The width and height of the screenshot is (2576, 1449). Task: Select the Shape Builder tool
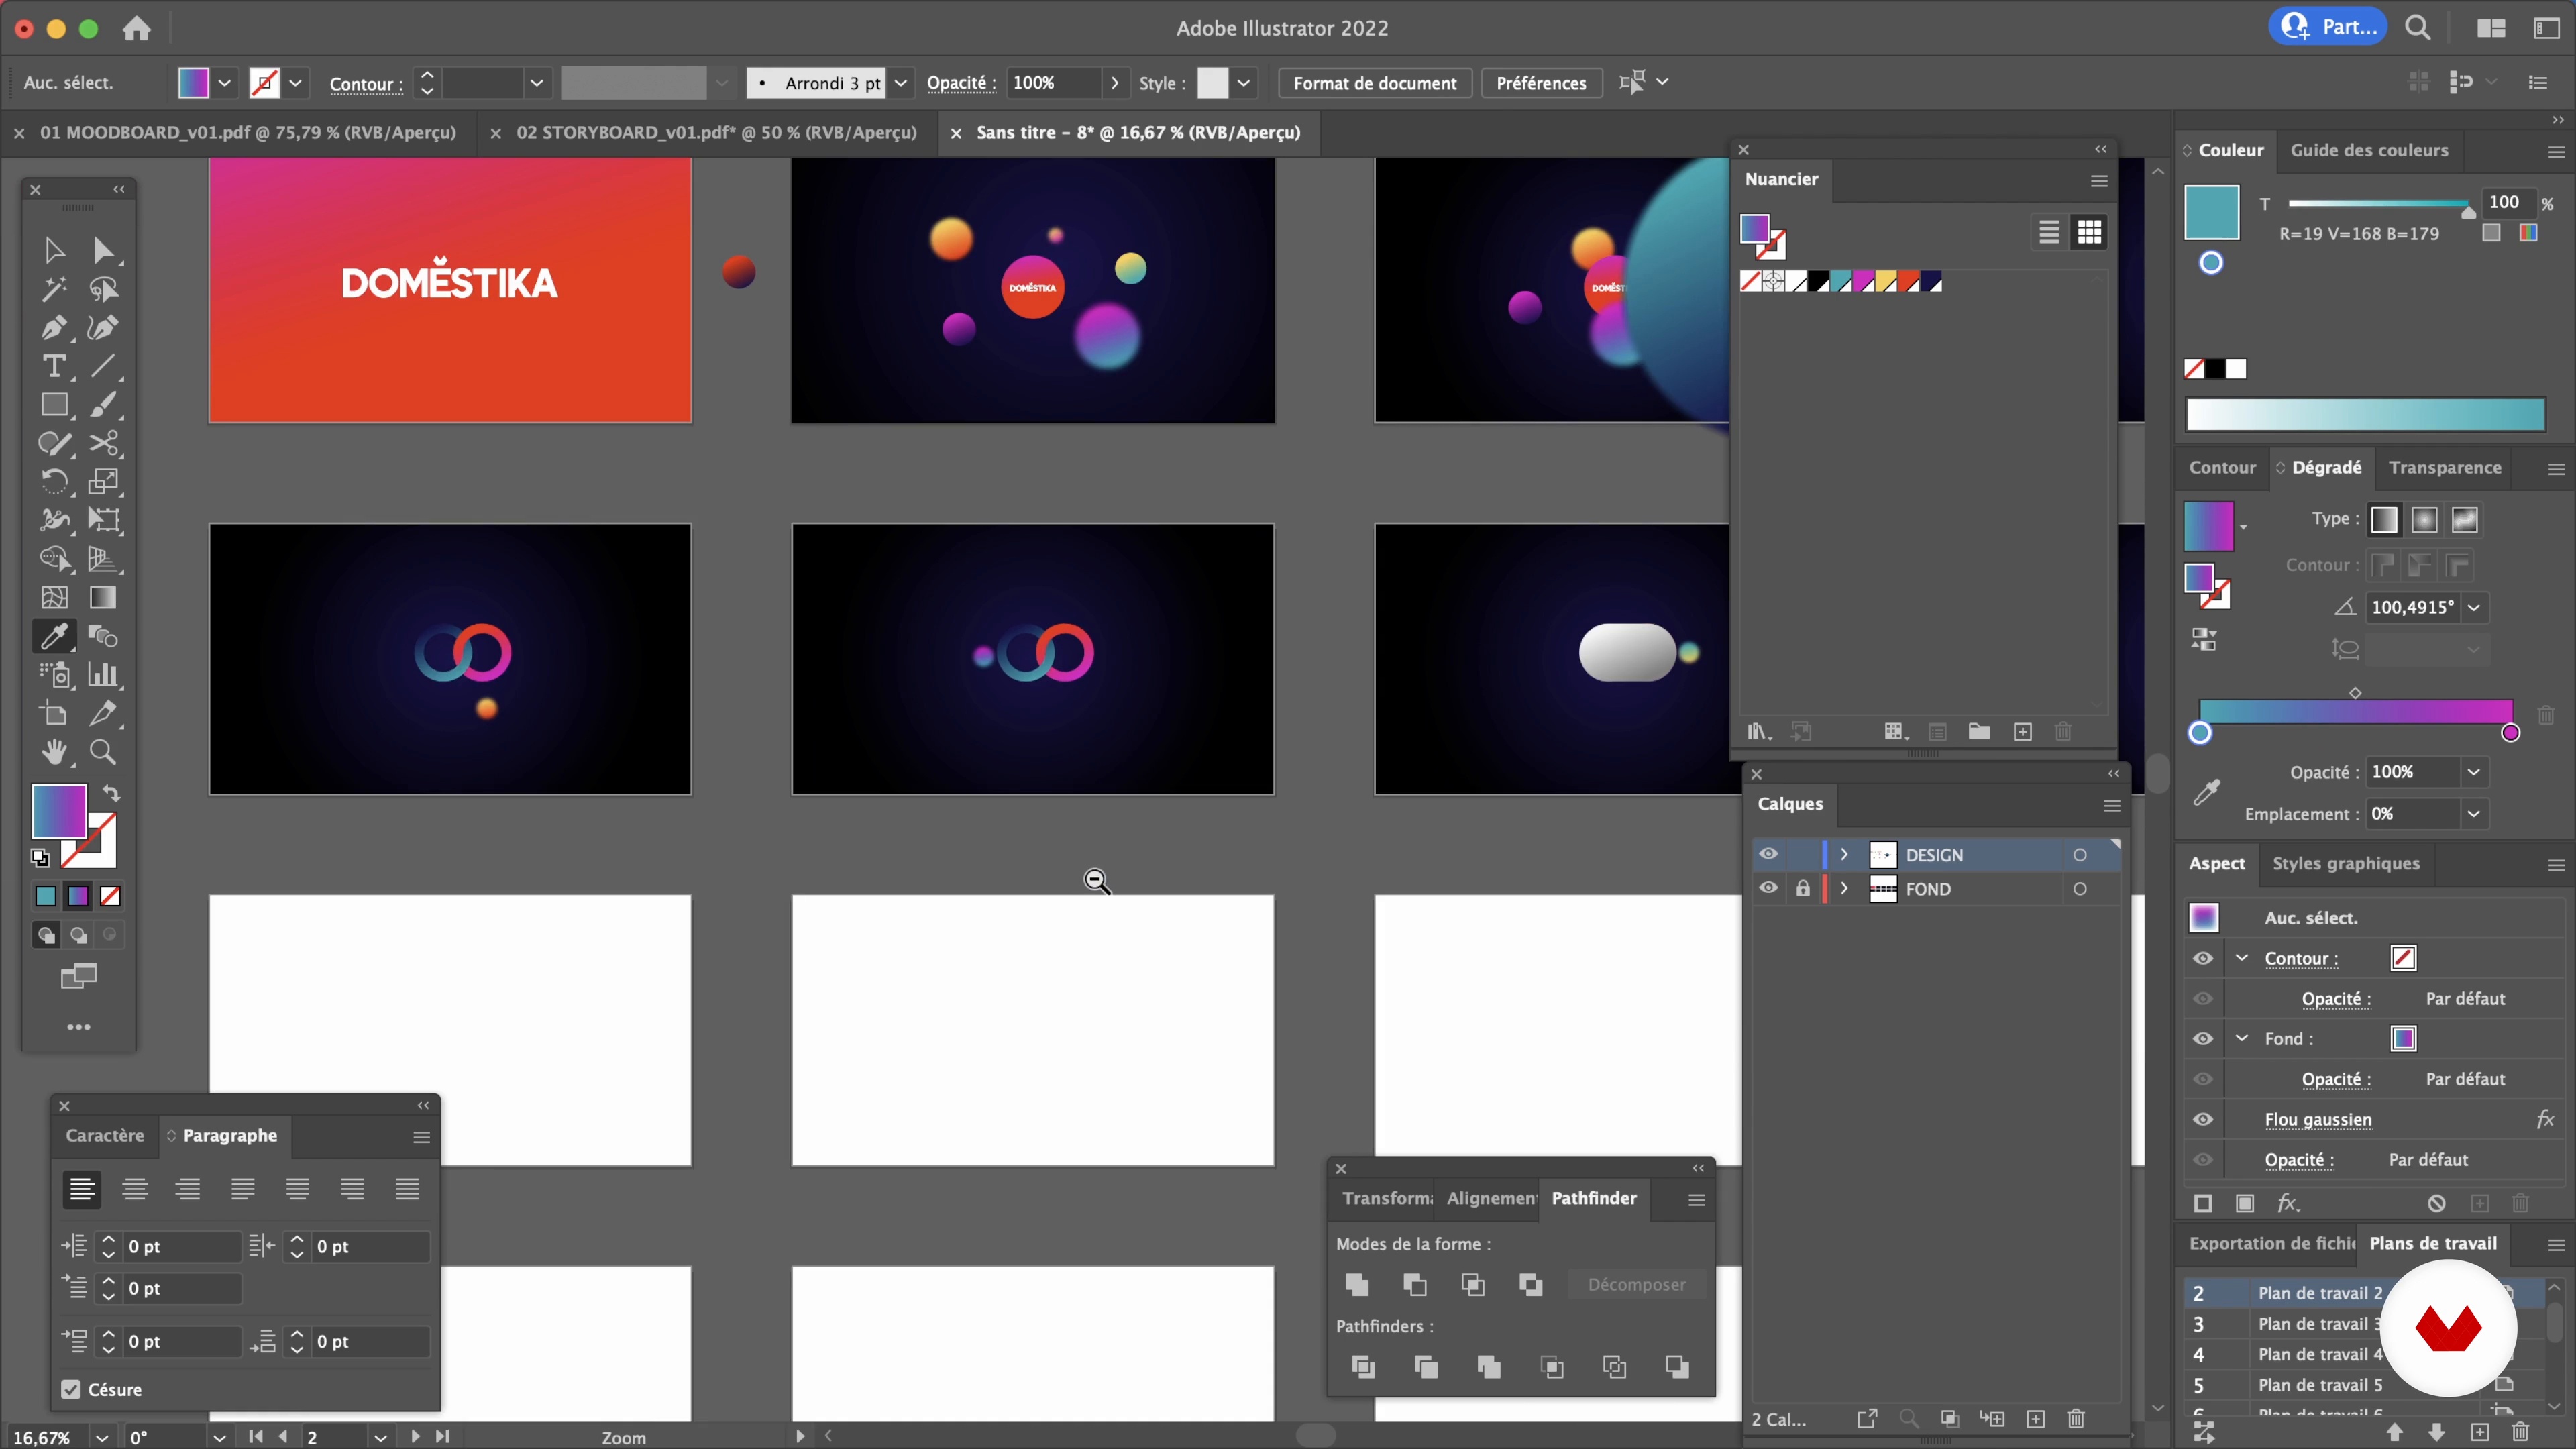pyautogui.click(x=54, y=559)
